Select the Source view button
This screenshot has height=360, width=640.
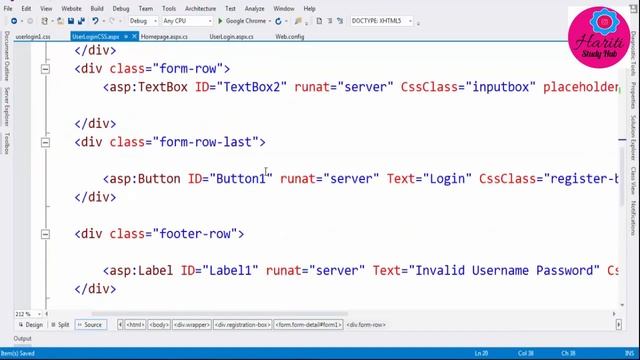click(90, 325)
